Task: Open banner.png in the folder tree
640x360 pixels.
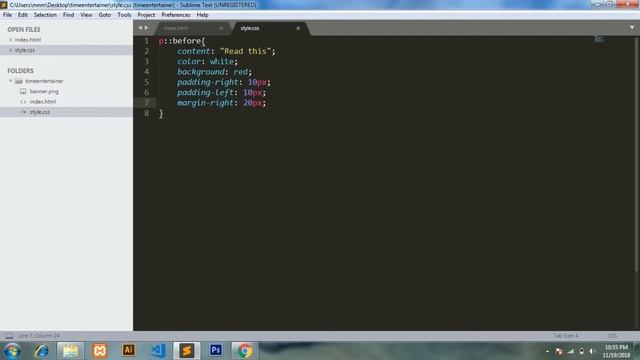Action: (44, 91)
